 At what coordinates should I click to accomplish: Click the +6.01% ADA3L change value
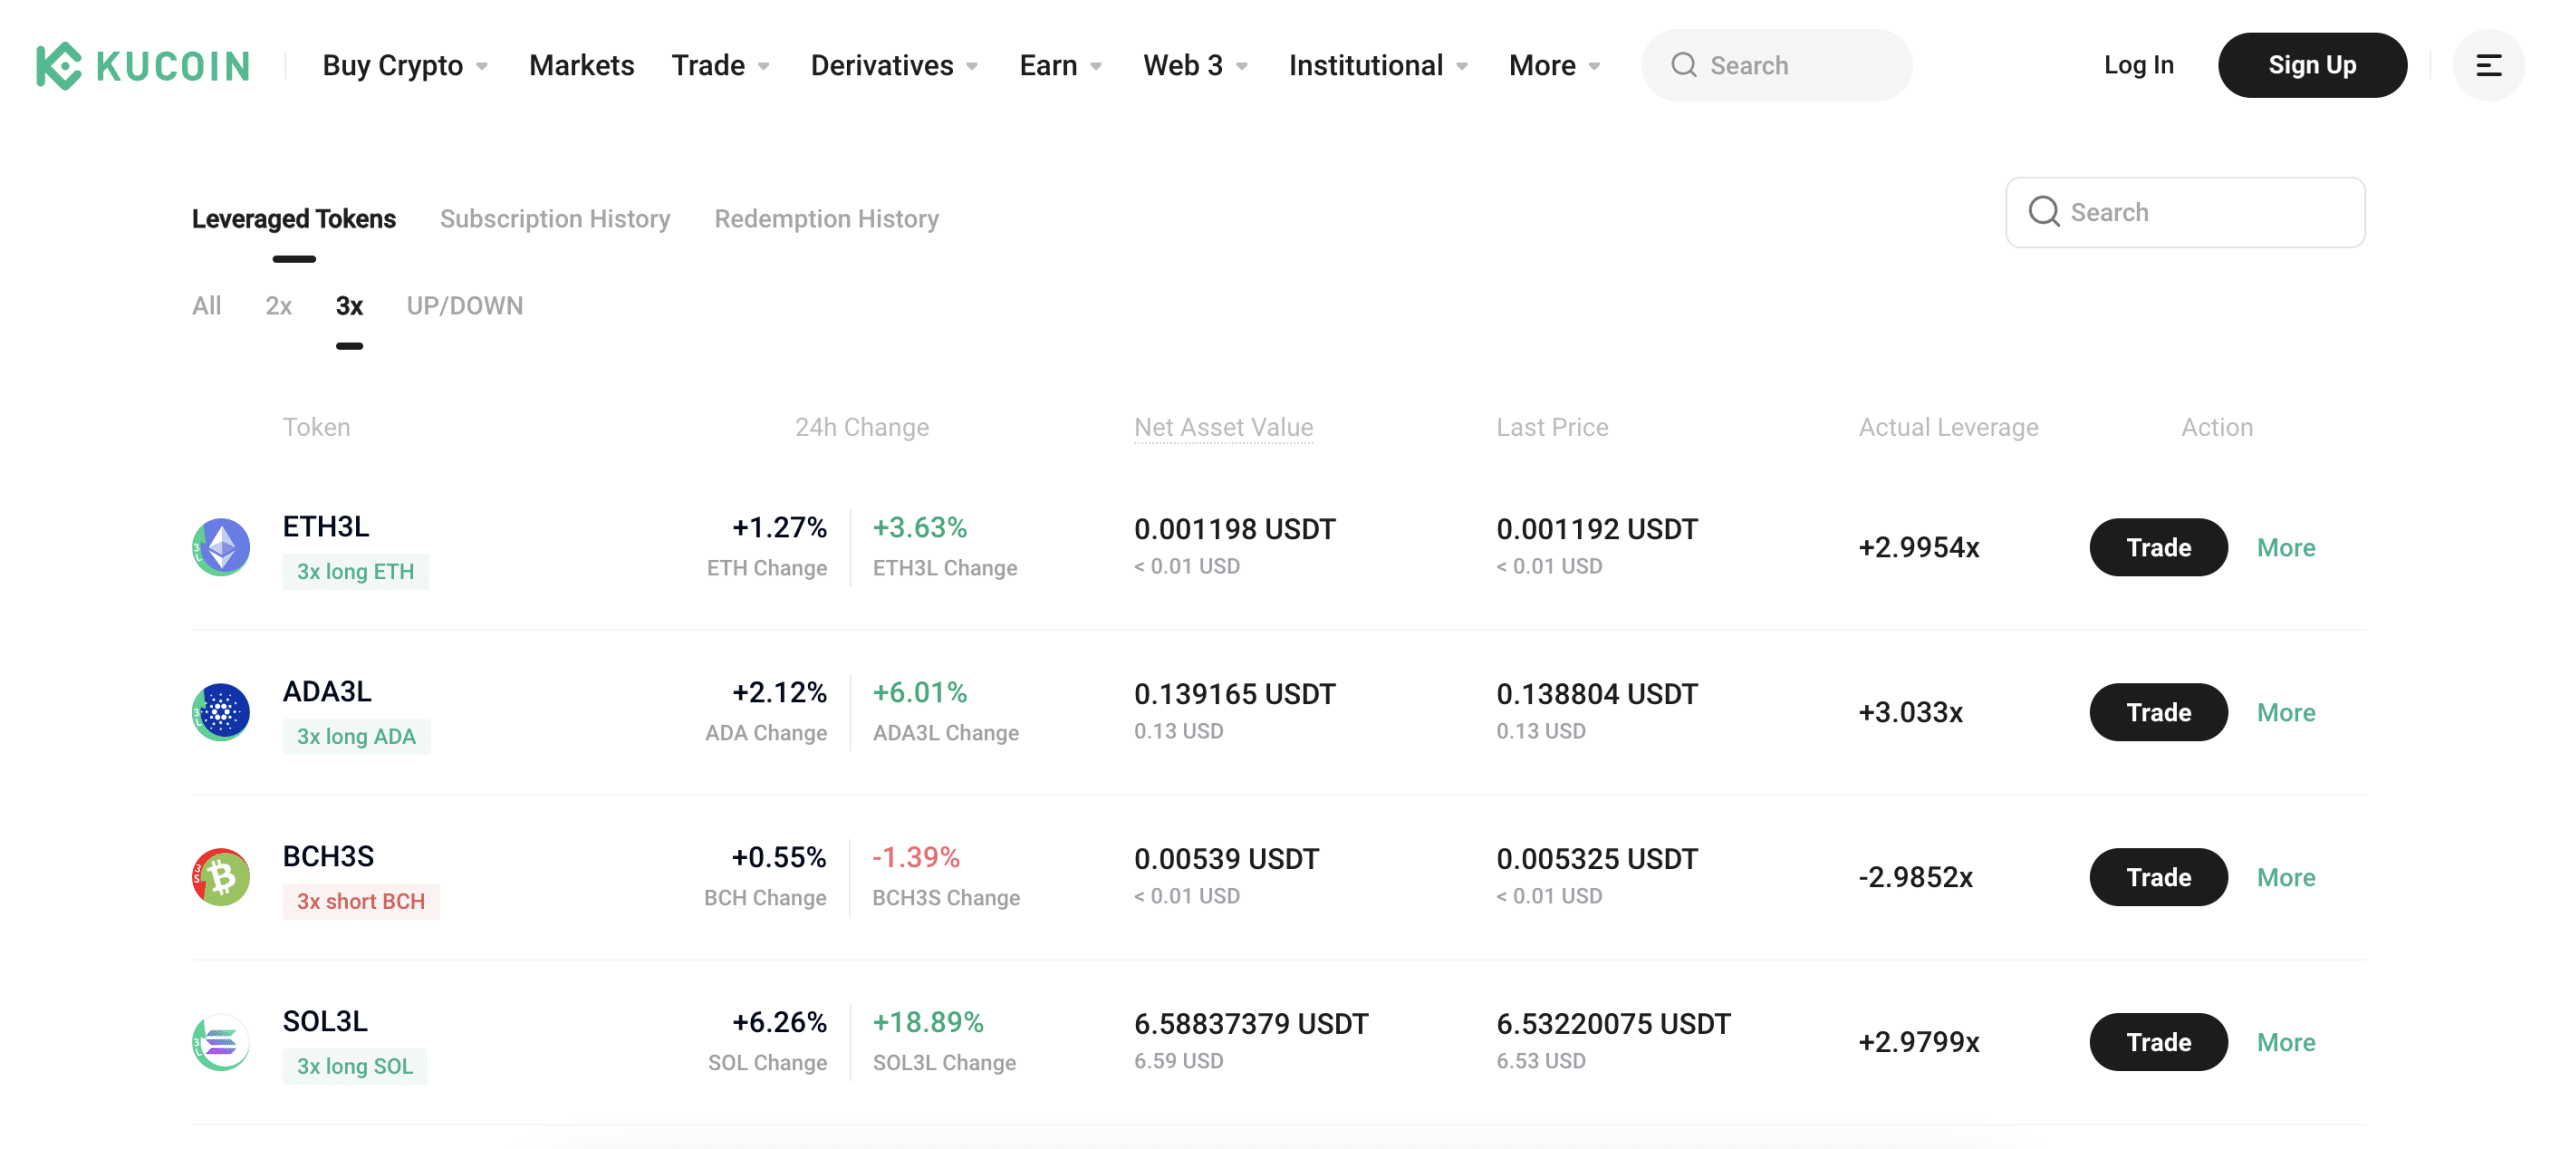pos(919,693)
